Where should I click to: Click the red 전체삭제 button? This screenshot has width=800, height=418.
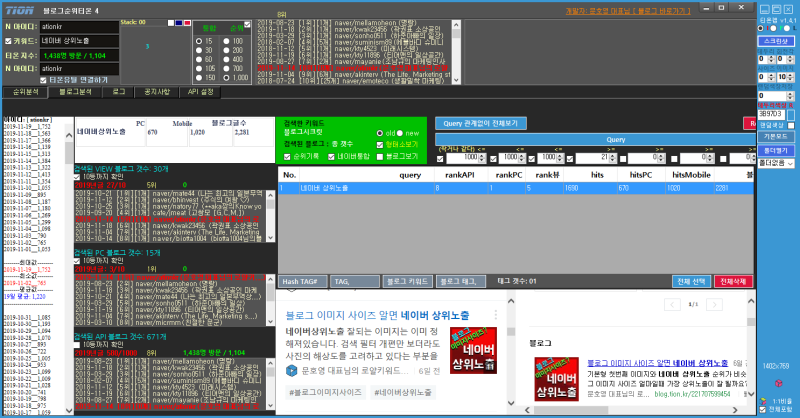733,281
